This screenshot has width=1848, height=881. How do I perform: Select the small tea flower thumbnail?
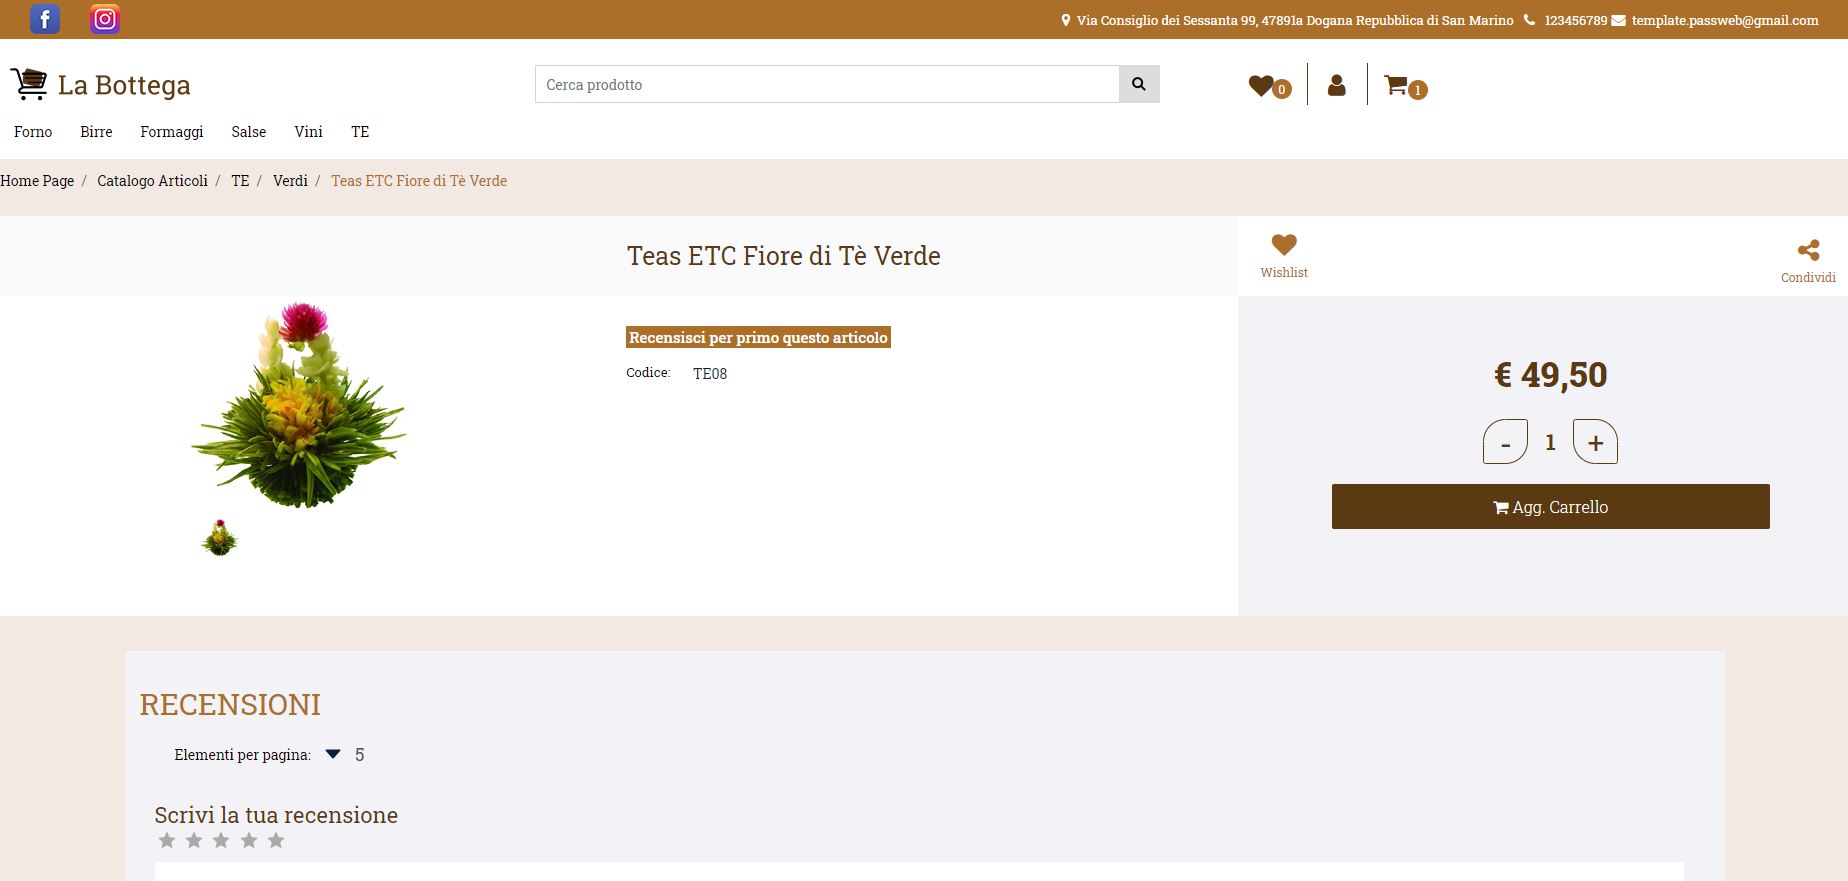(220, 538)
